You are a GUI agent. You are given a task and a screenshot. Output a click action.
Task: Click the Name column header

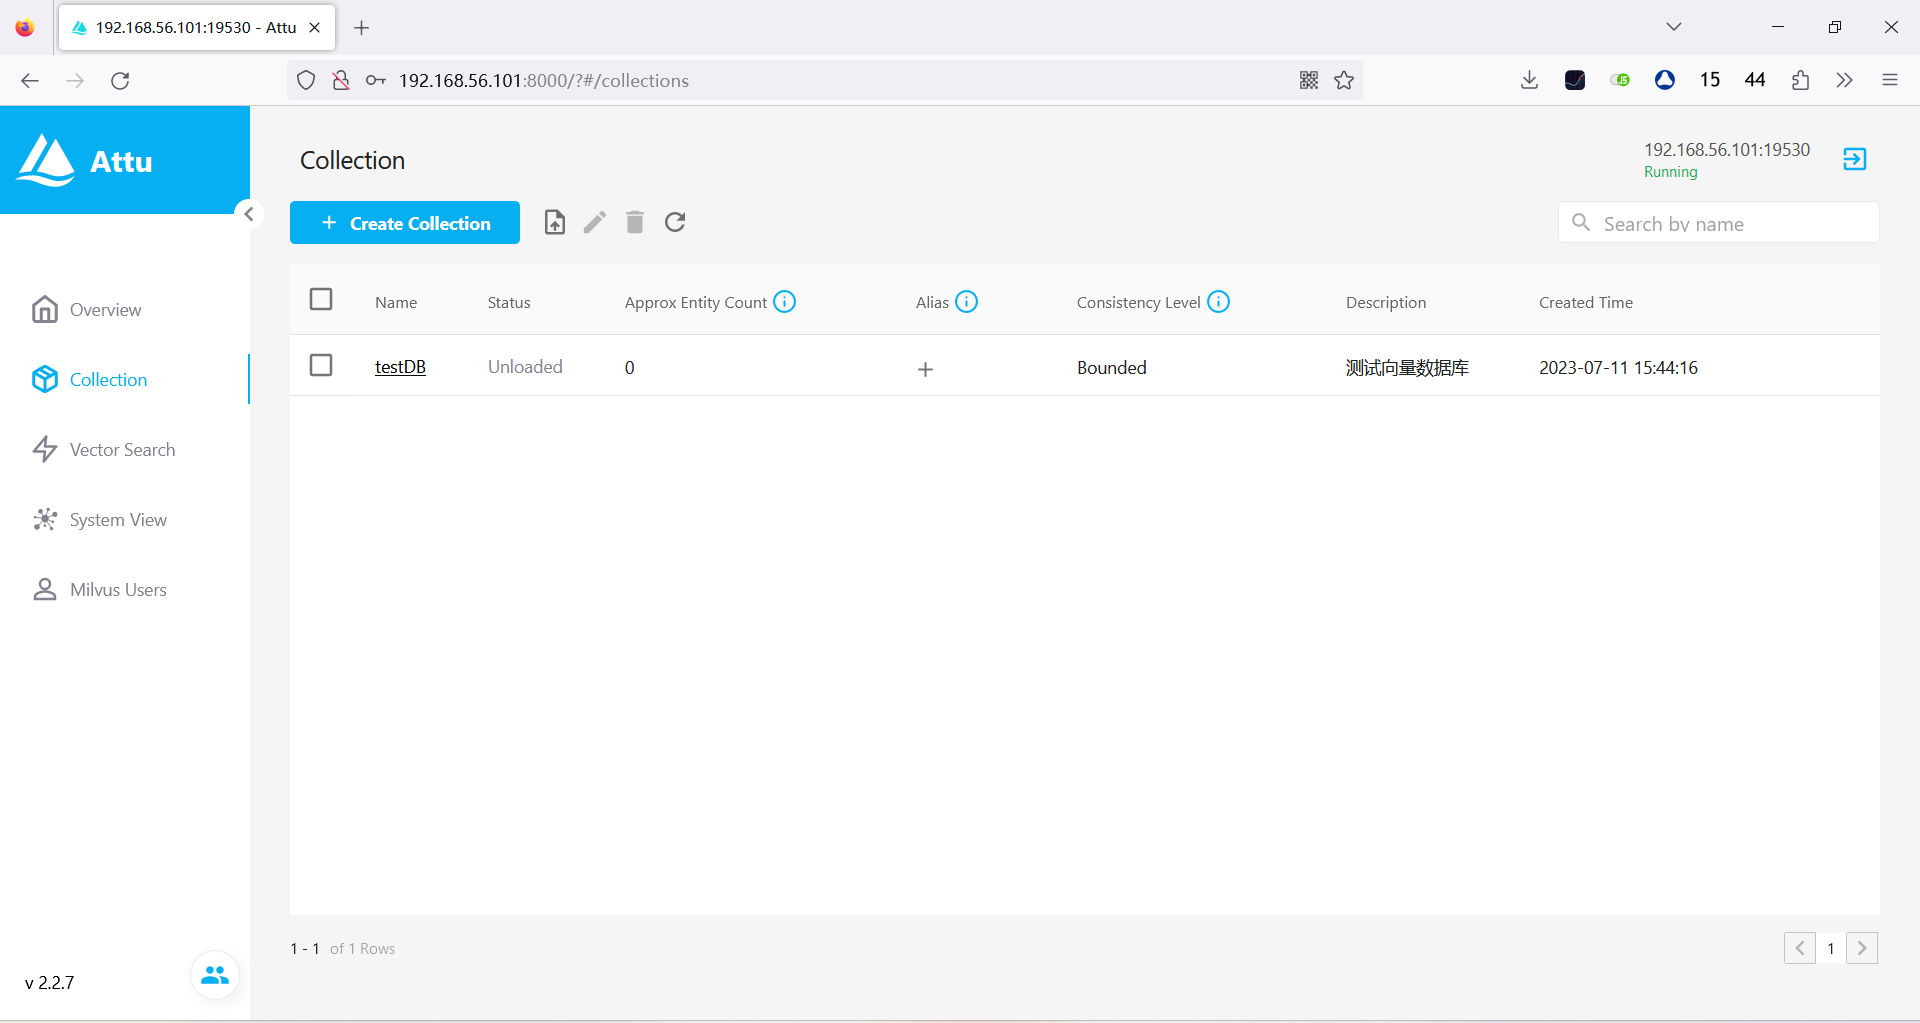[x=396, y=302]
